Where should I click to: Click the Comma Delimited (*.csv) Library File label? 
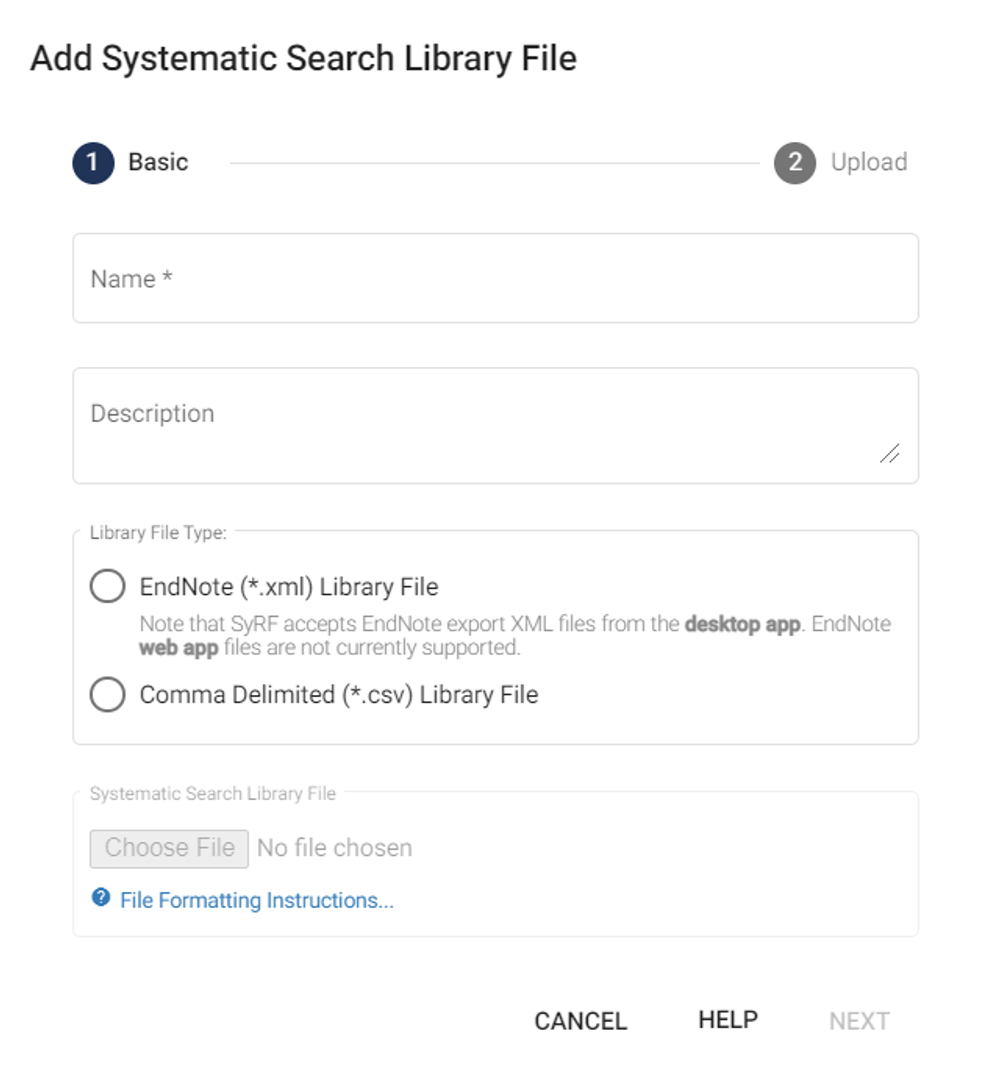pyautogui.click(x=339, y=695)
